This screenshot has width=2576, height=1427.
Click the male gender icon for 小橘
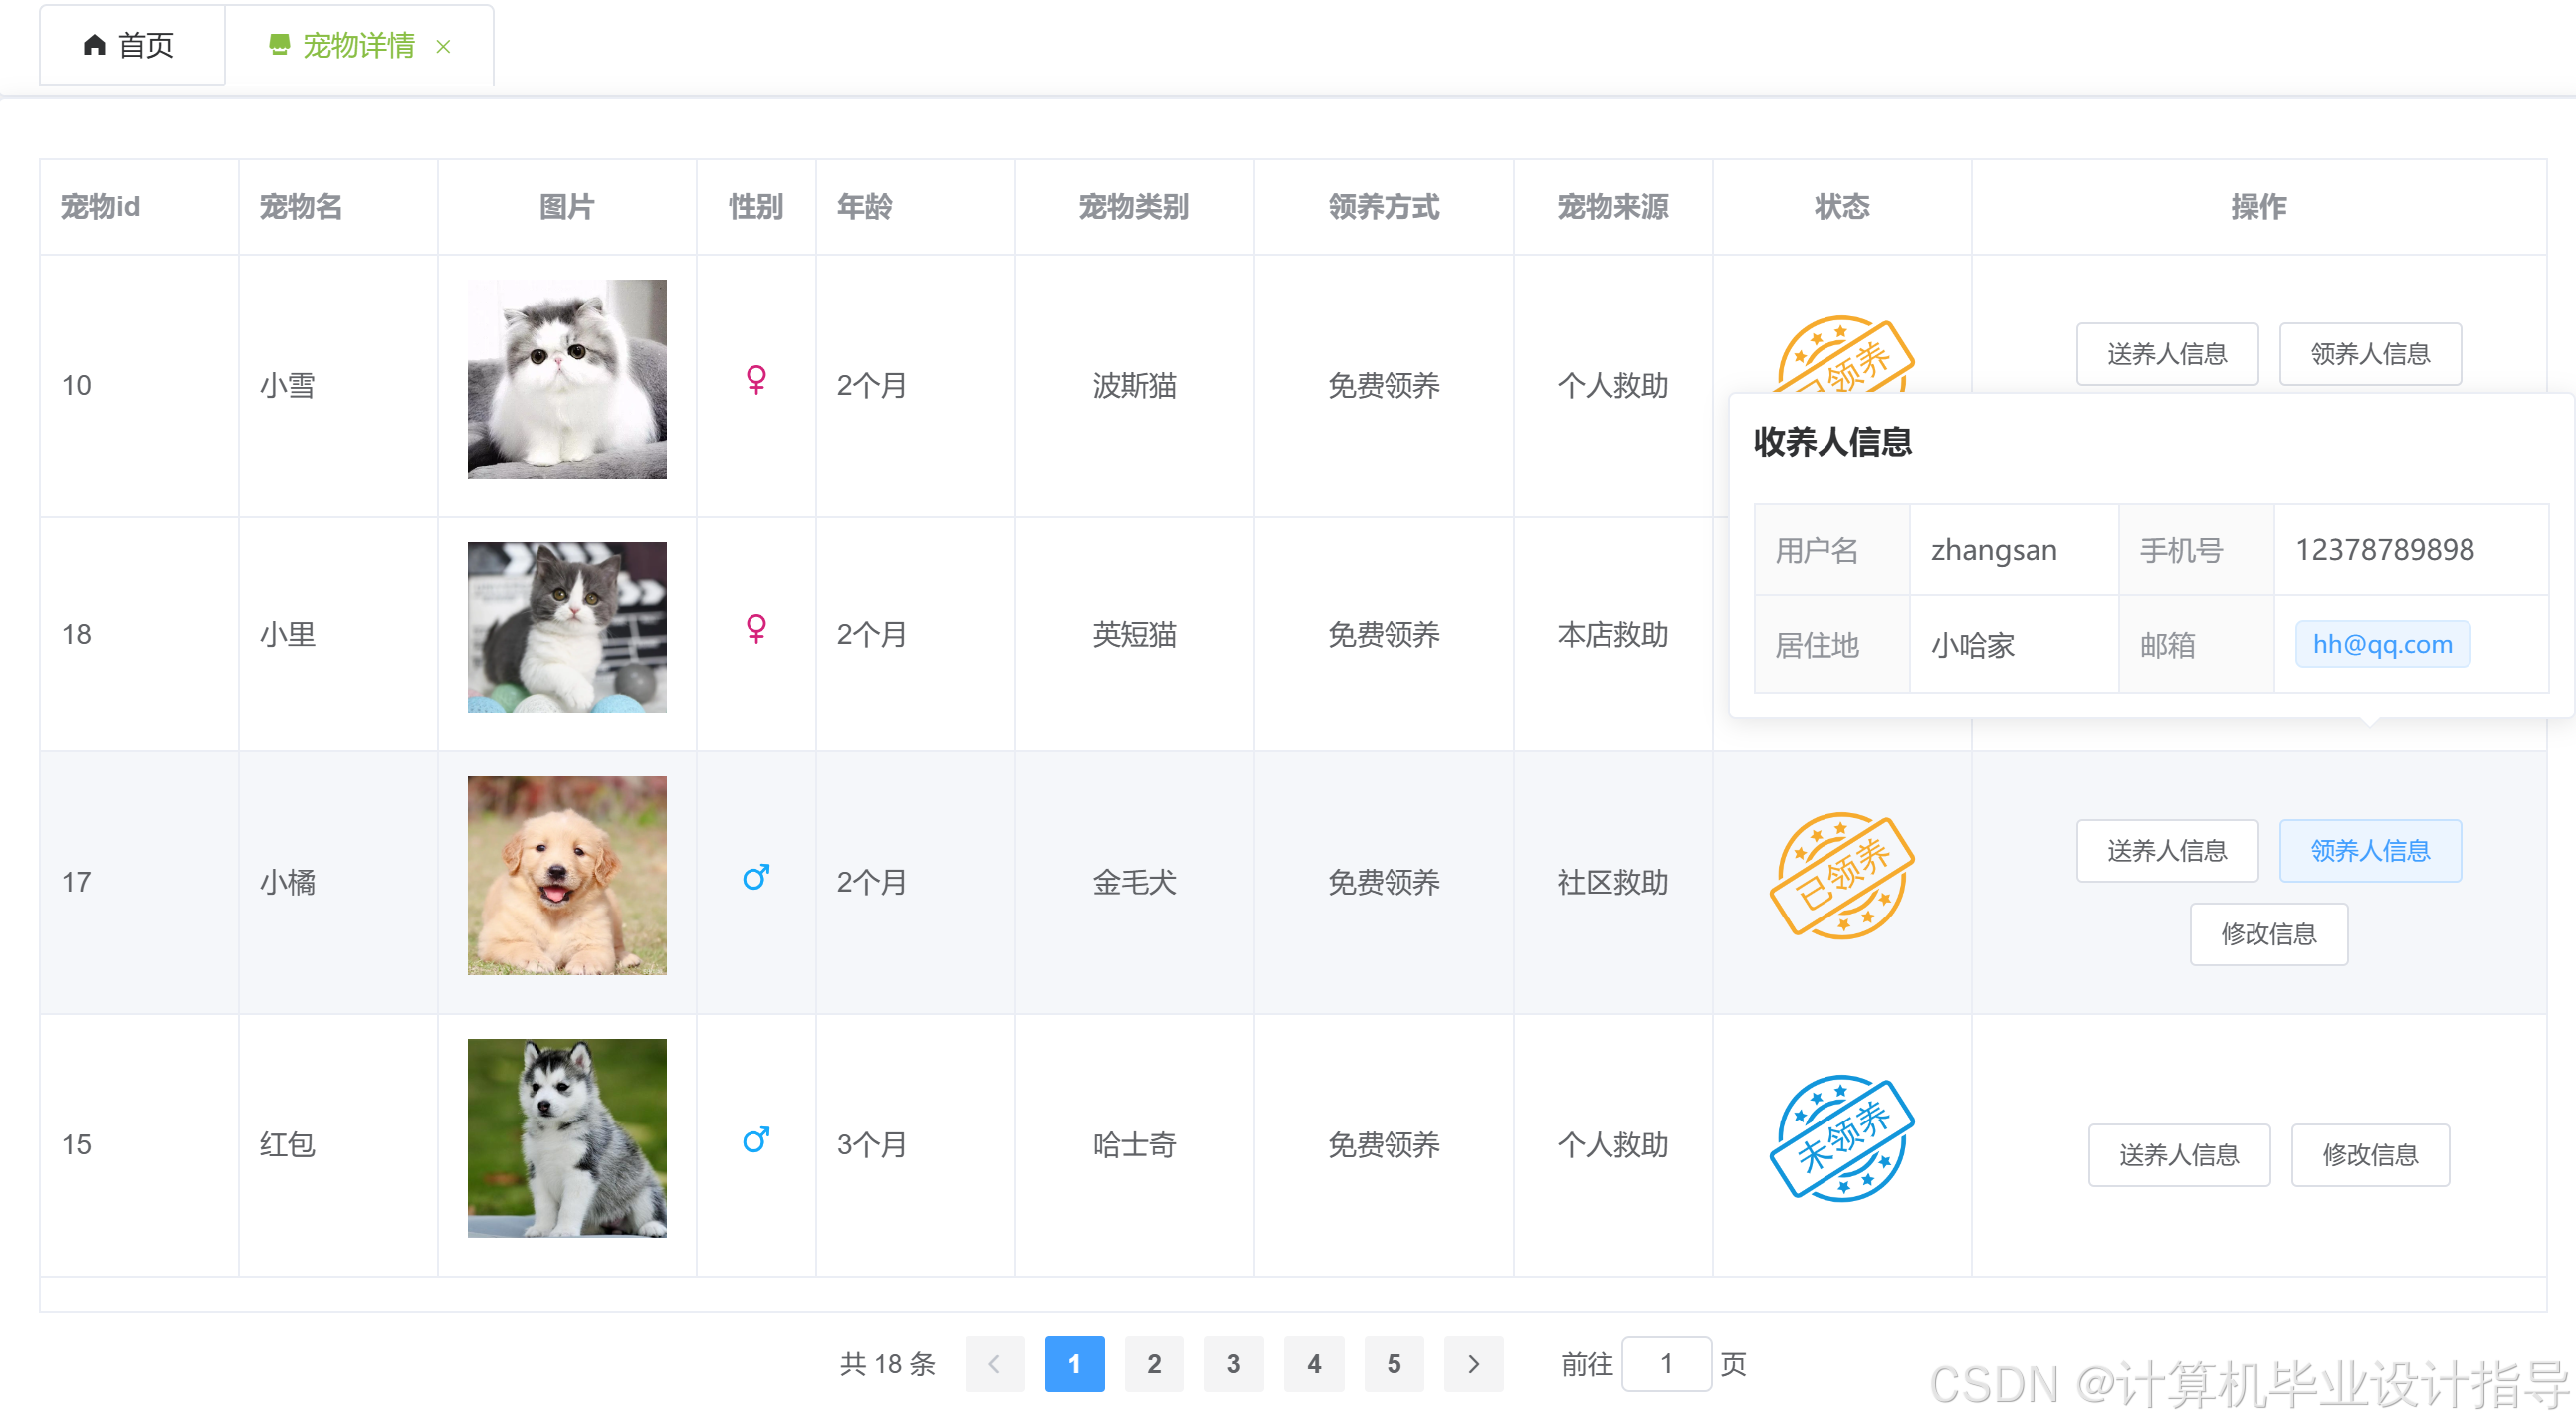tap(756, 878)
